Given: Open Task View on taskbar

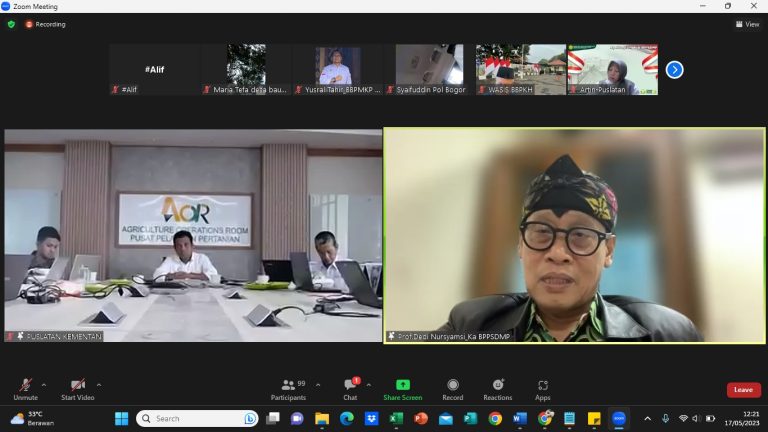Looking at the screenshot, I should tap(273, 419).
